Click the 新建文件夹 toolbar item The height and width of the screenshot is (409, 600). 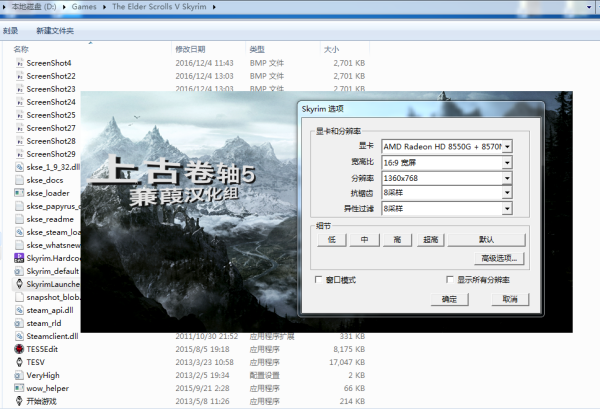pos(54,30)
